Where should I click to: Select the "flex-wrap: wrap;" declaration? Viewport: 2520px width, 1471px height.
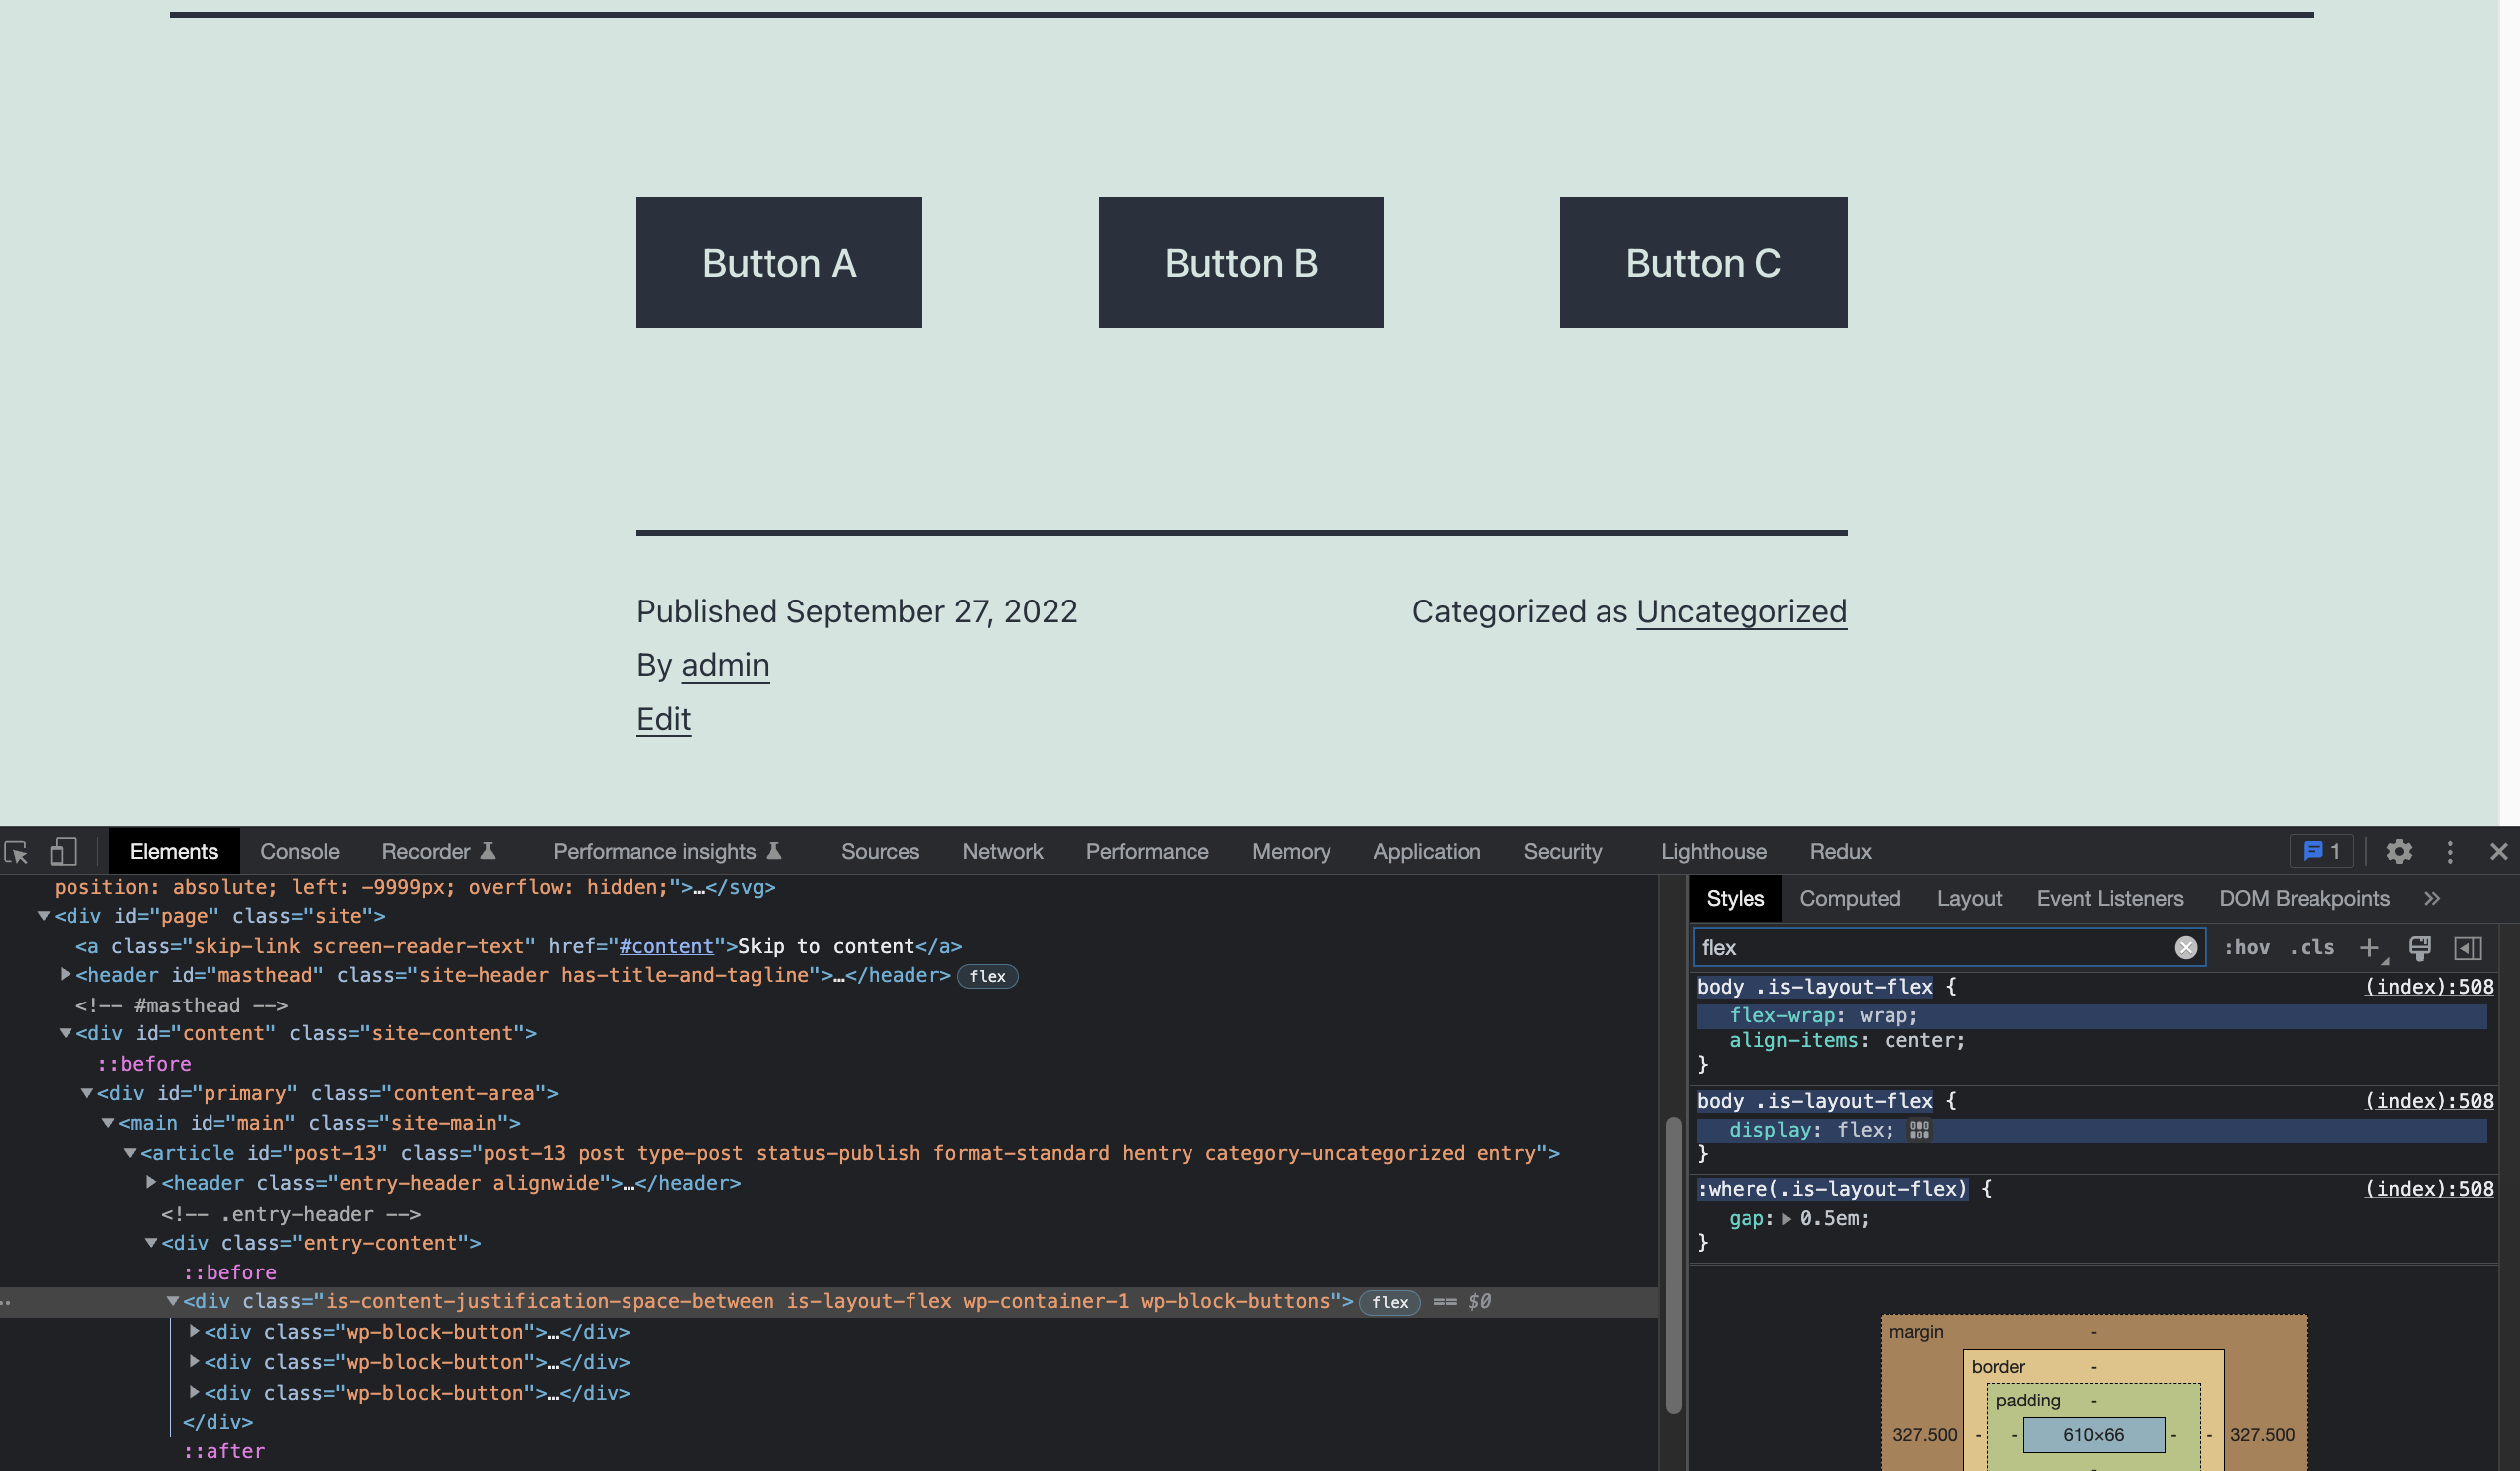(1823, 1016)
